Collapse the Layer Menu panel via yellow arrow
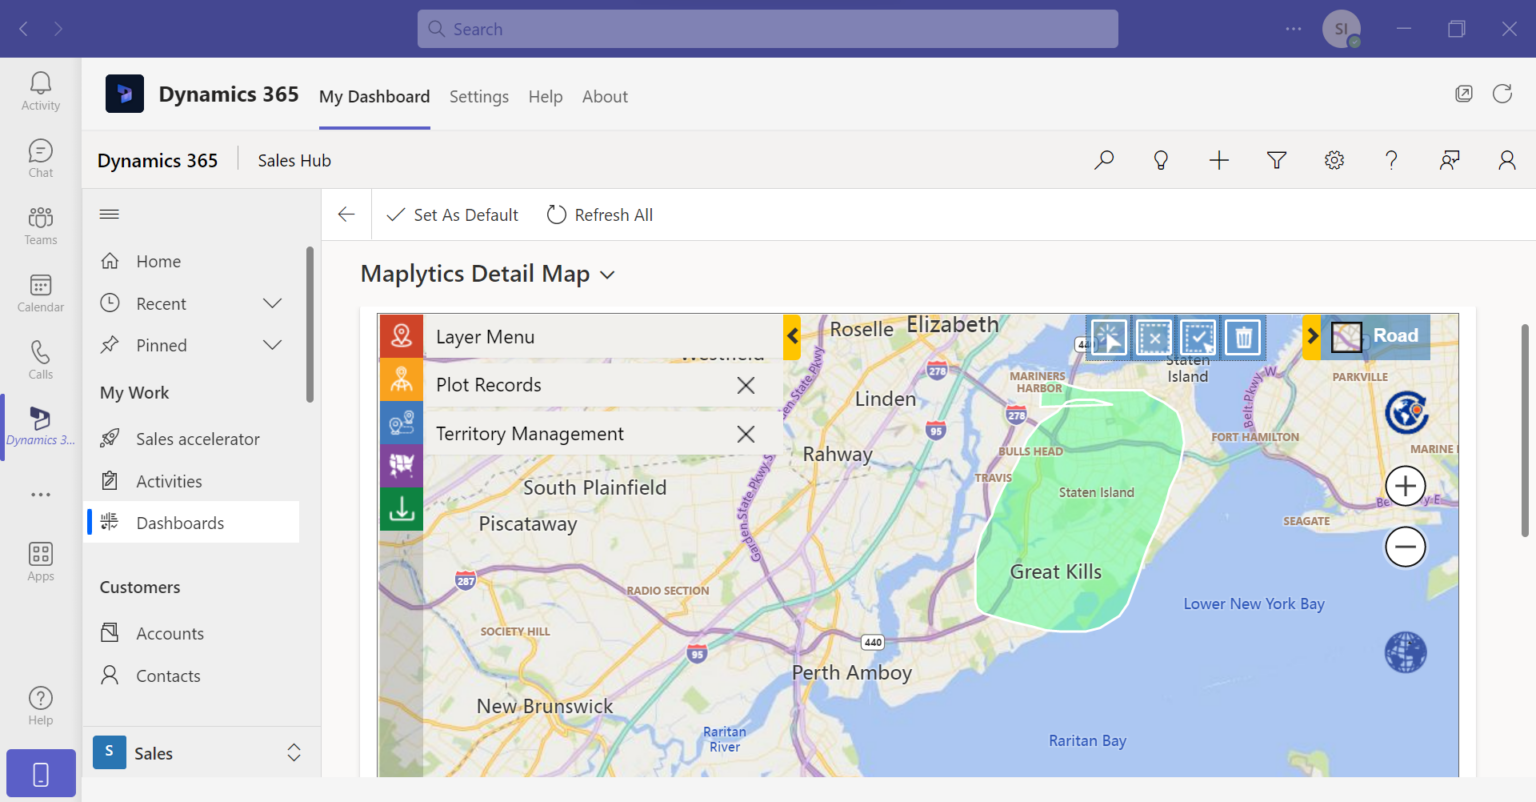This screenshot has height=802, width=1536. pos(793,337)
